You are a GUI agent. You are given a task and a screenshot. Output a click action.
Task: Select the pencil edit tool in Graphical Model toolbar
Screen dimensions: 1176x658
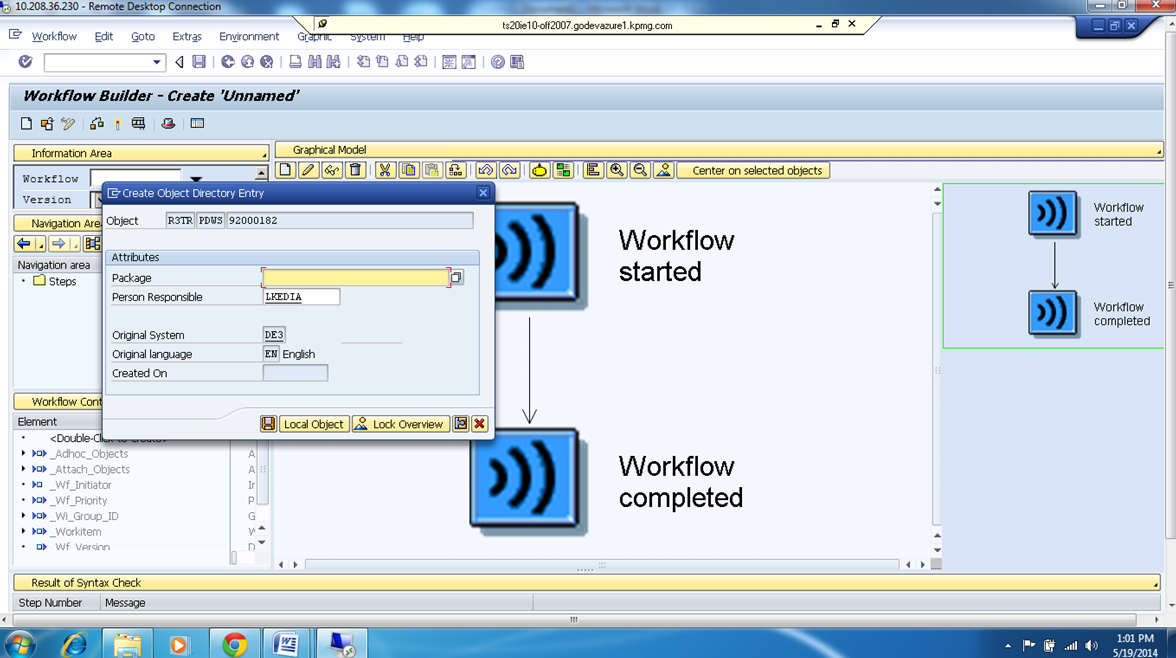310,170
